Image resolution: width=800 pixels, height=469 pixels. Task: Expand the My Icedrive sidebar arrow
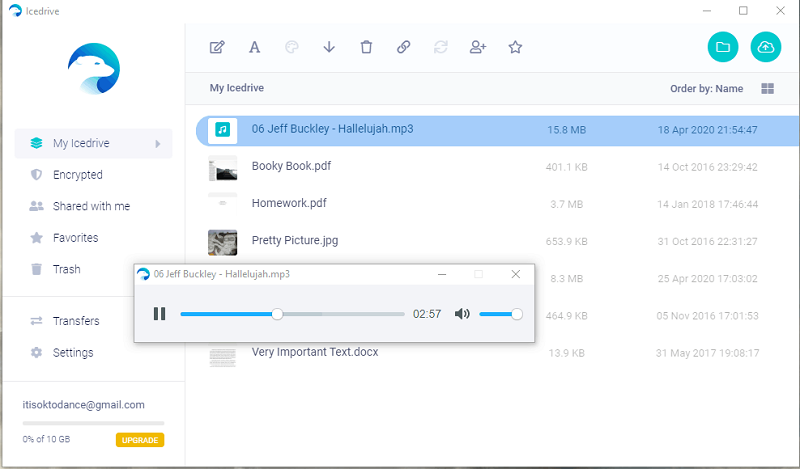(x=157, y=144)
